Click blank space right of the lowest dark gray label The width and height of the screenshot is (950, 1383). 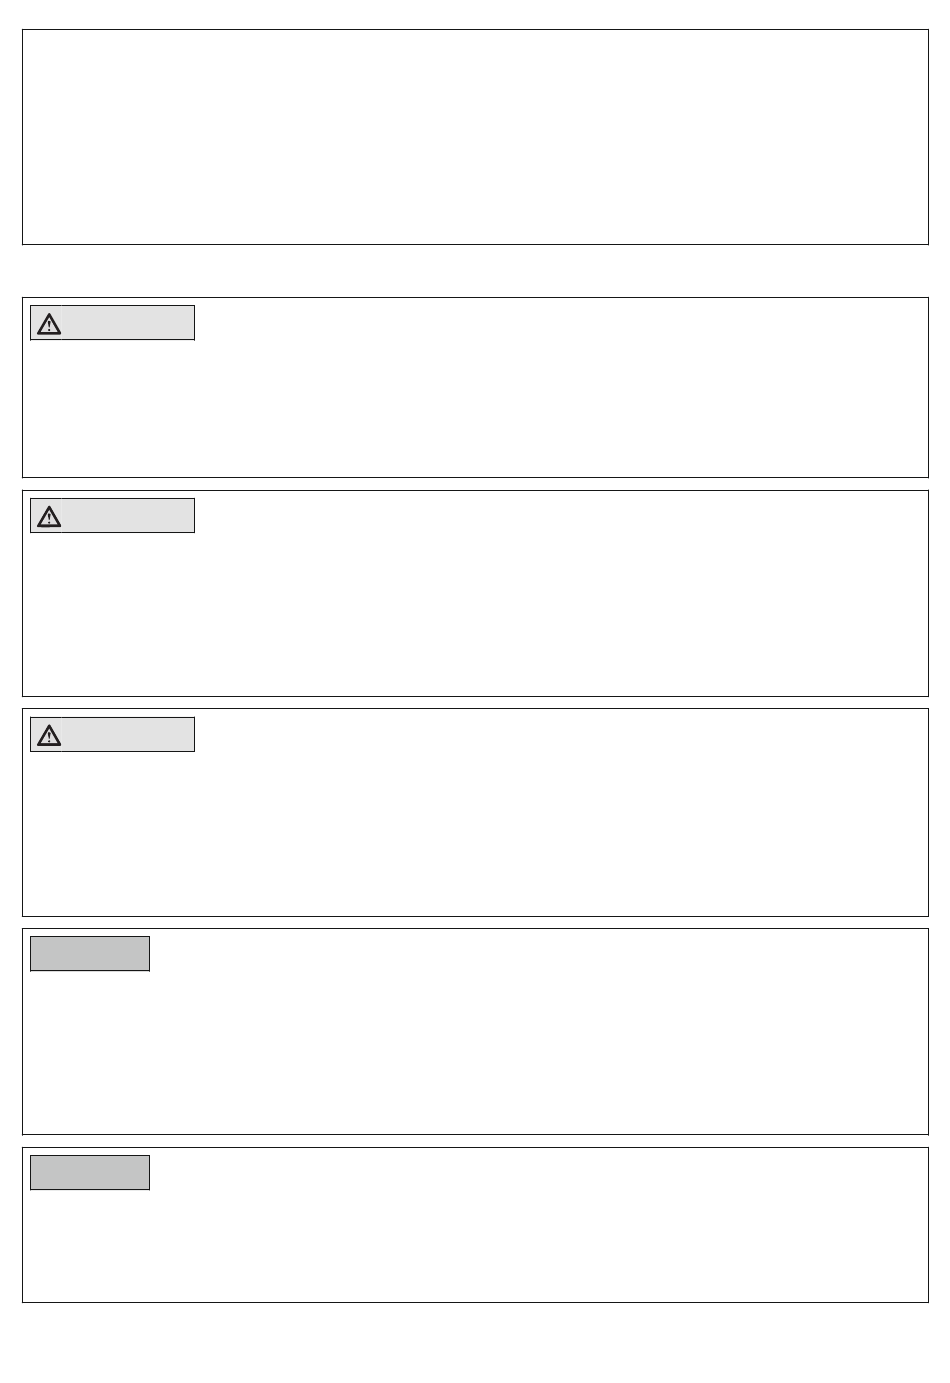point(538,1173)
